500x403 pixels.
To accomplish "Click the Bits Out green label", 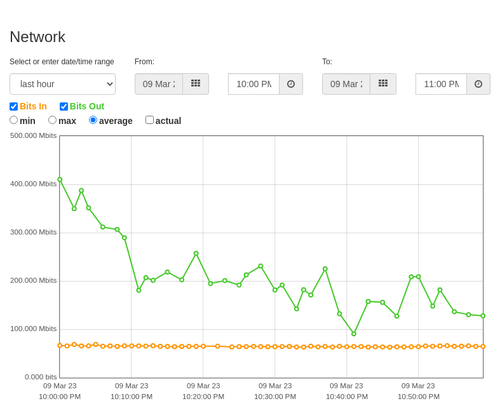I will 87,106.
